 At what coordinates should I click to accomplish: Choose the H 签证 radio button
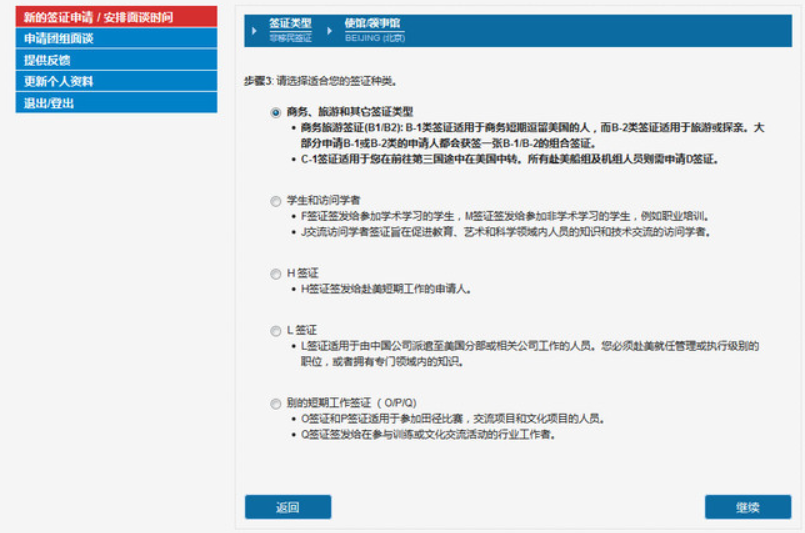point(276,273)
